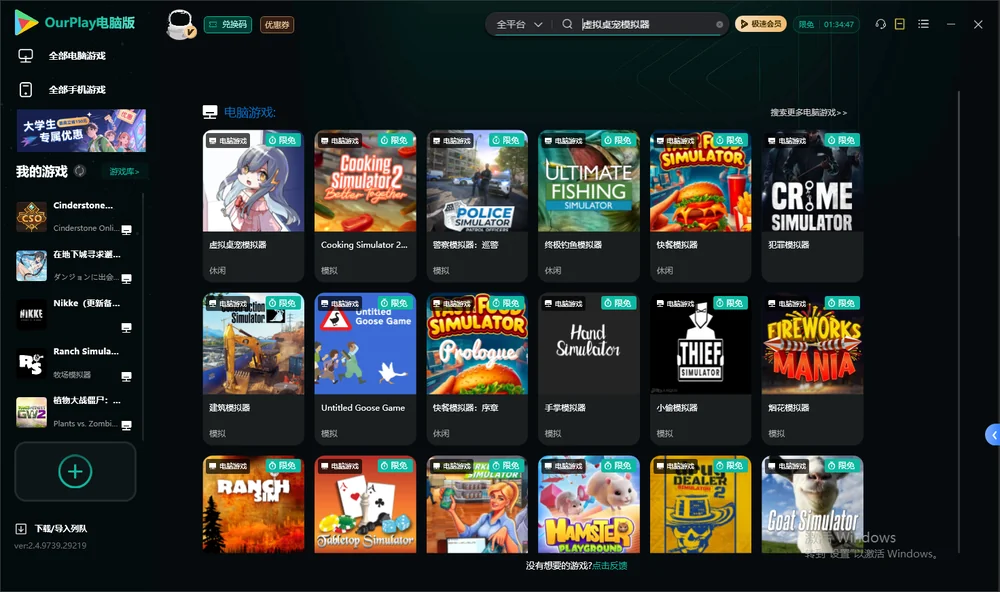Clear the search text with the x icon
1000x592 pixels.
tap(719, 25)
